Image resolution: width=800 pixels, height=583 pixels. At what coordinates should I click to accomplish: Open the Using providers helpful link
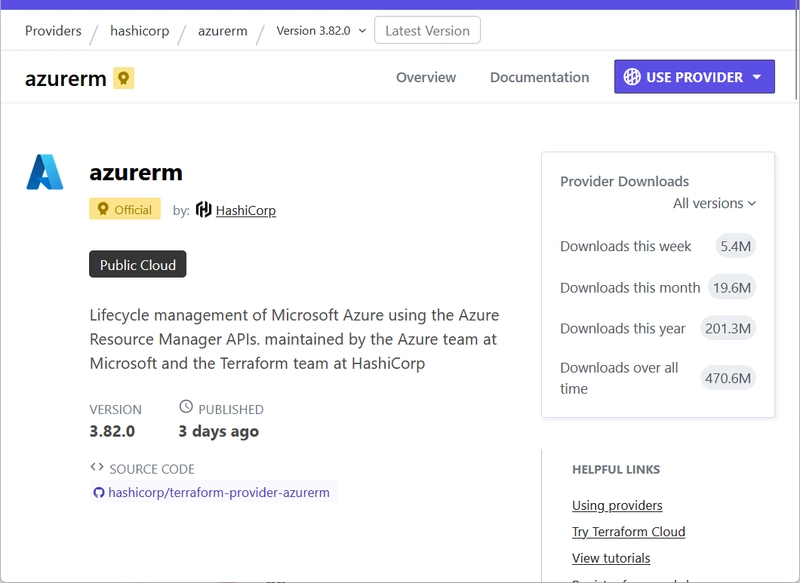coord(617,505)
